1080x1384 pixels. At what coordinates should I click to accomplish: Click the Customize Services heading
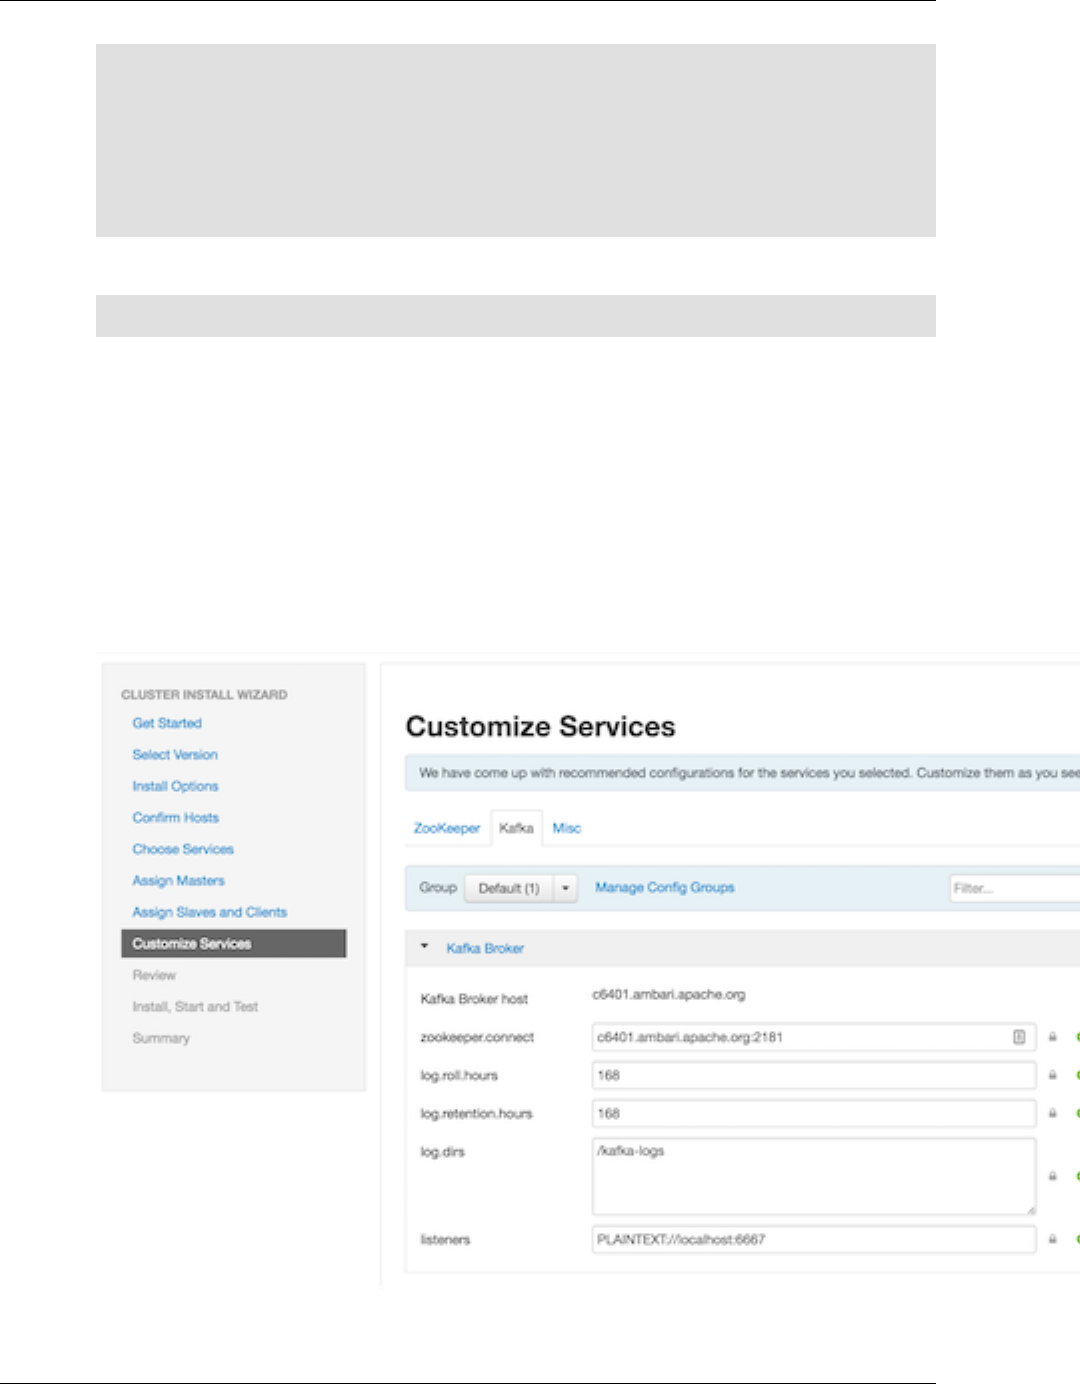click(x=541, y=726)
